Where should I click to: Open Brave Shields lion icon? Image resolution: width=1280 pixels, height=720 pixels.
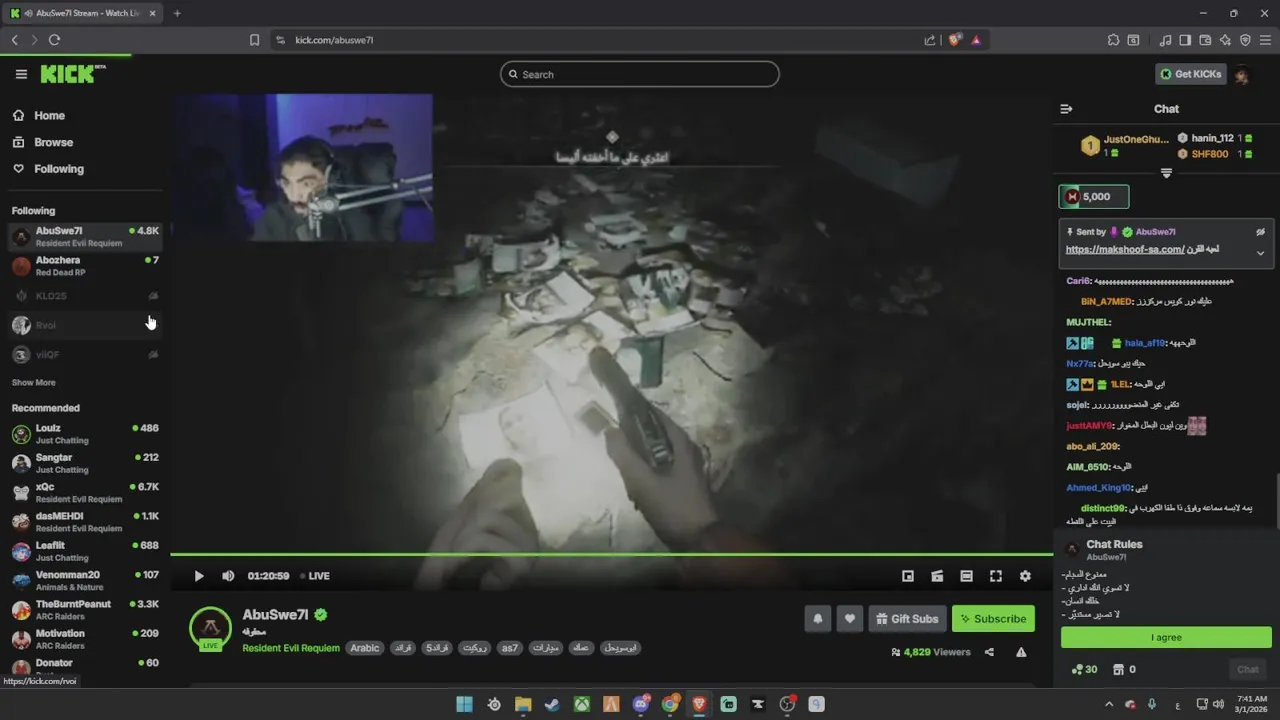coord(955,40)
